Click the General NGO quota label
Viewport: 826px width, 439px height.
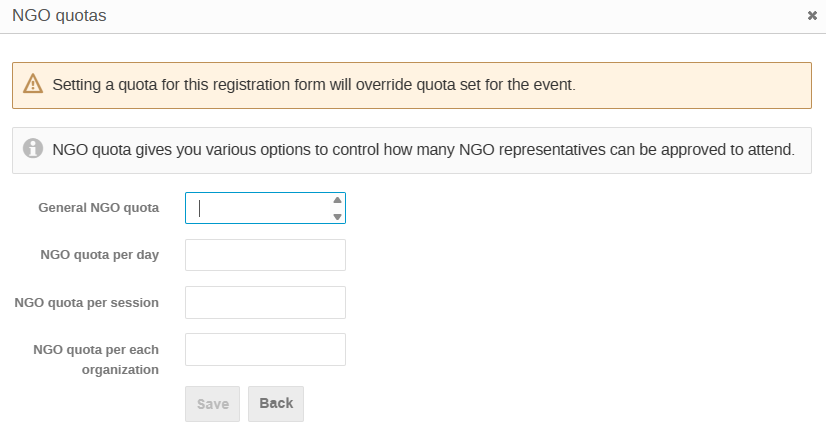click(x=99, y=208)
